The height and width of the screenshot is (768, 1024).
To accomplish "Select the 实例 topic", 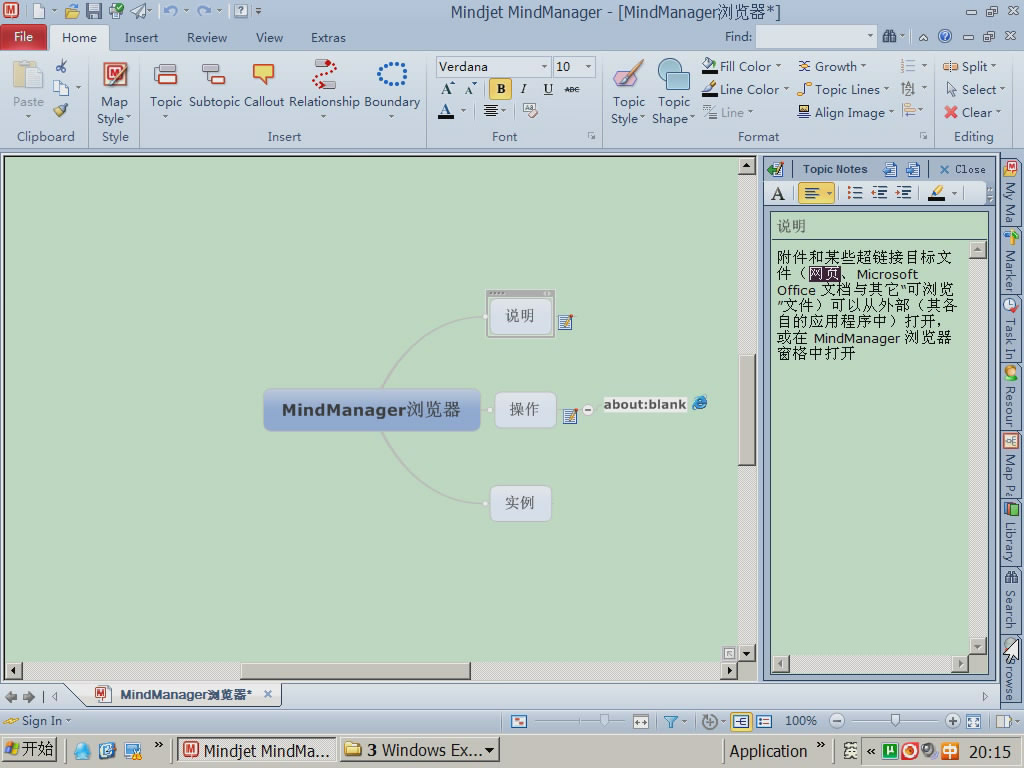I will click(x=520, y=503).
